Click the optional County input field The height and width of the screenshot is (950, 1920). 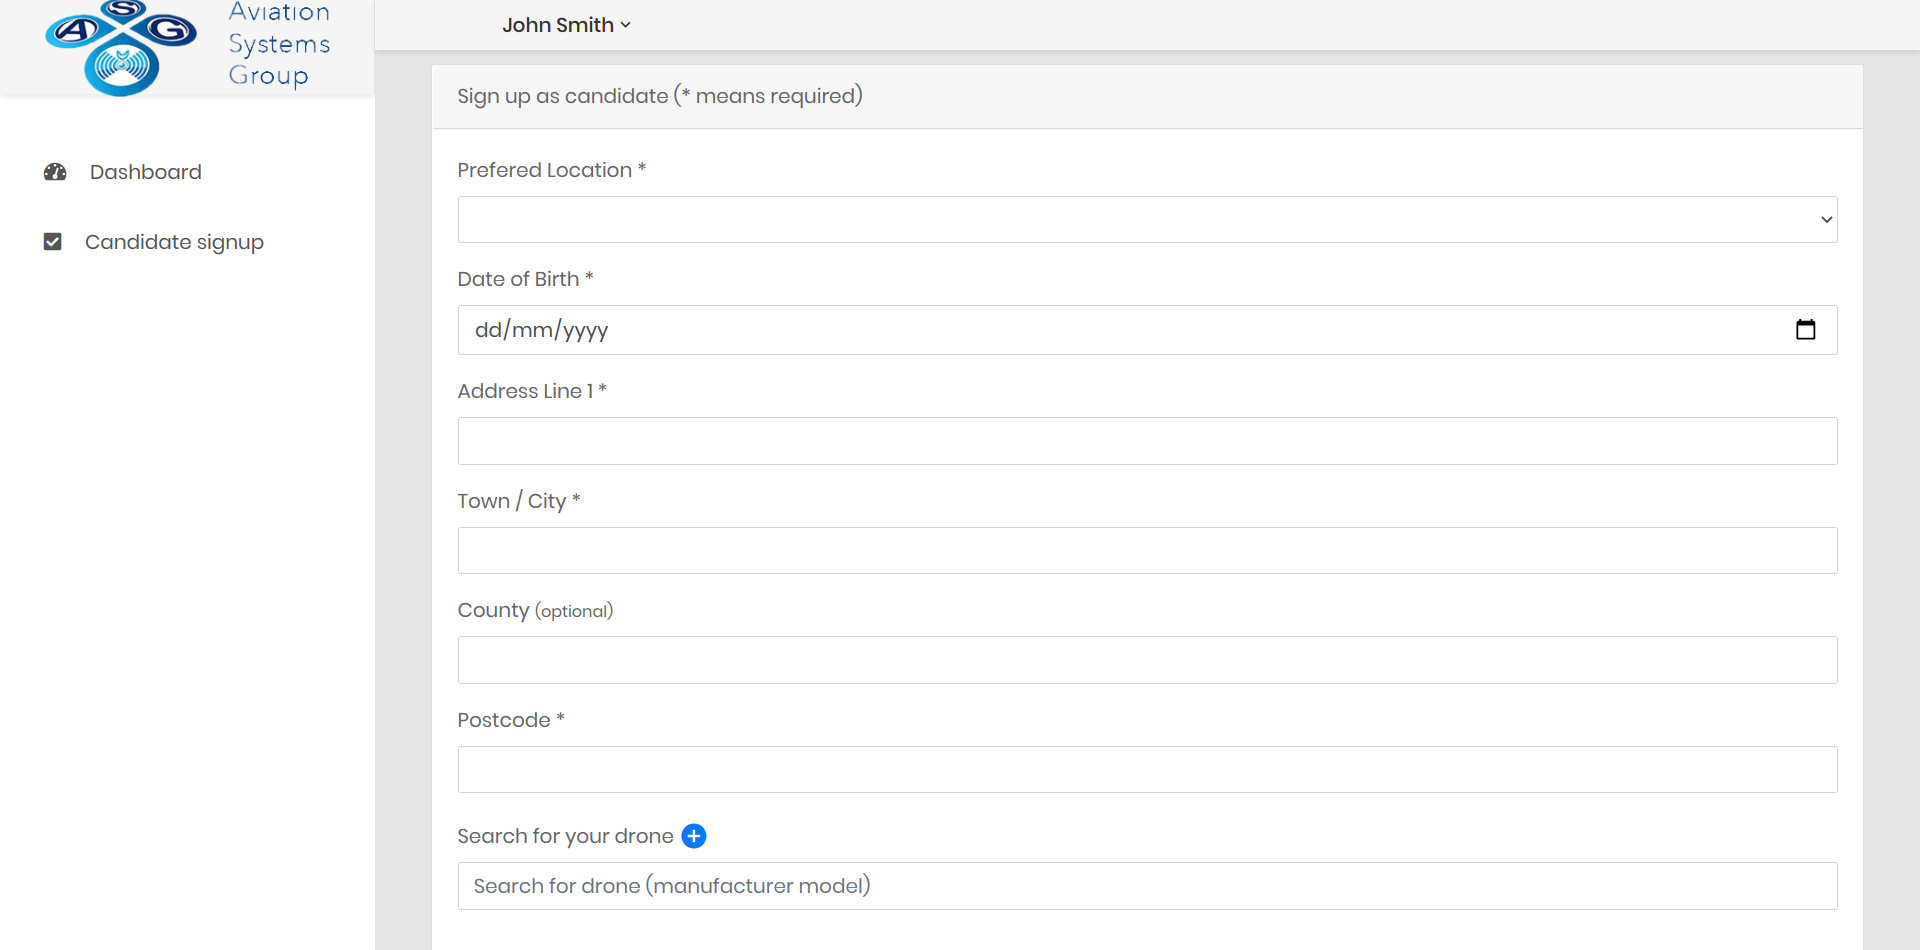[x=1147, y=660]
